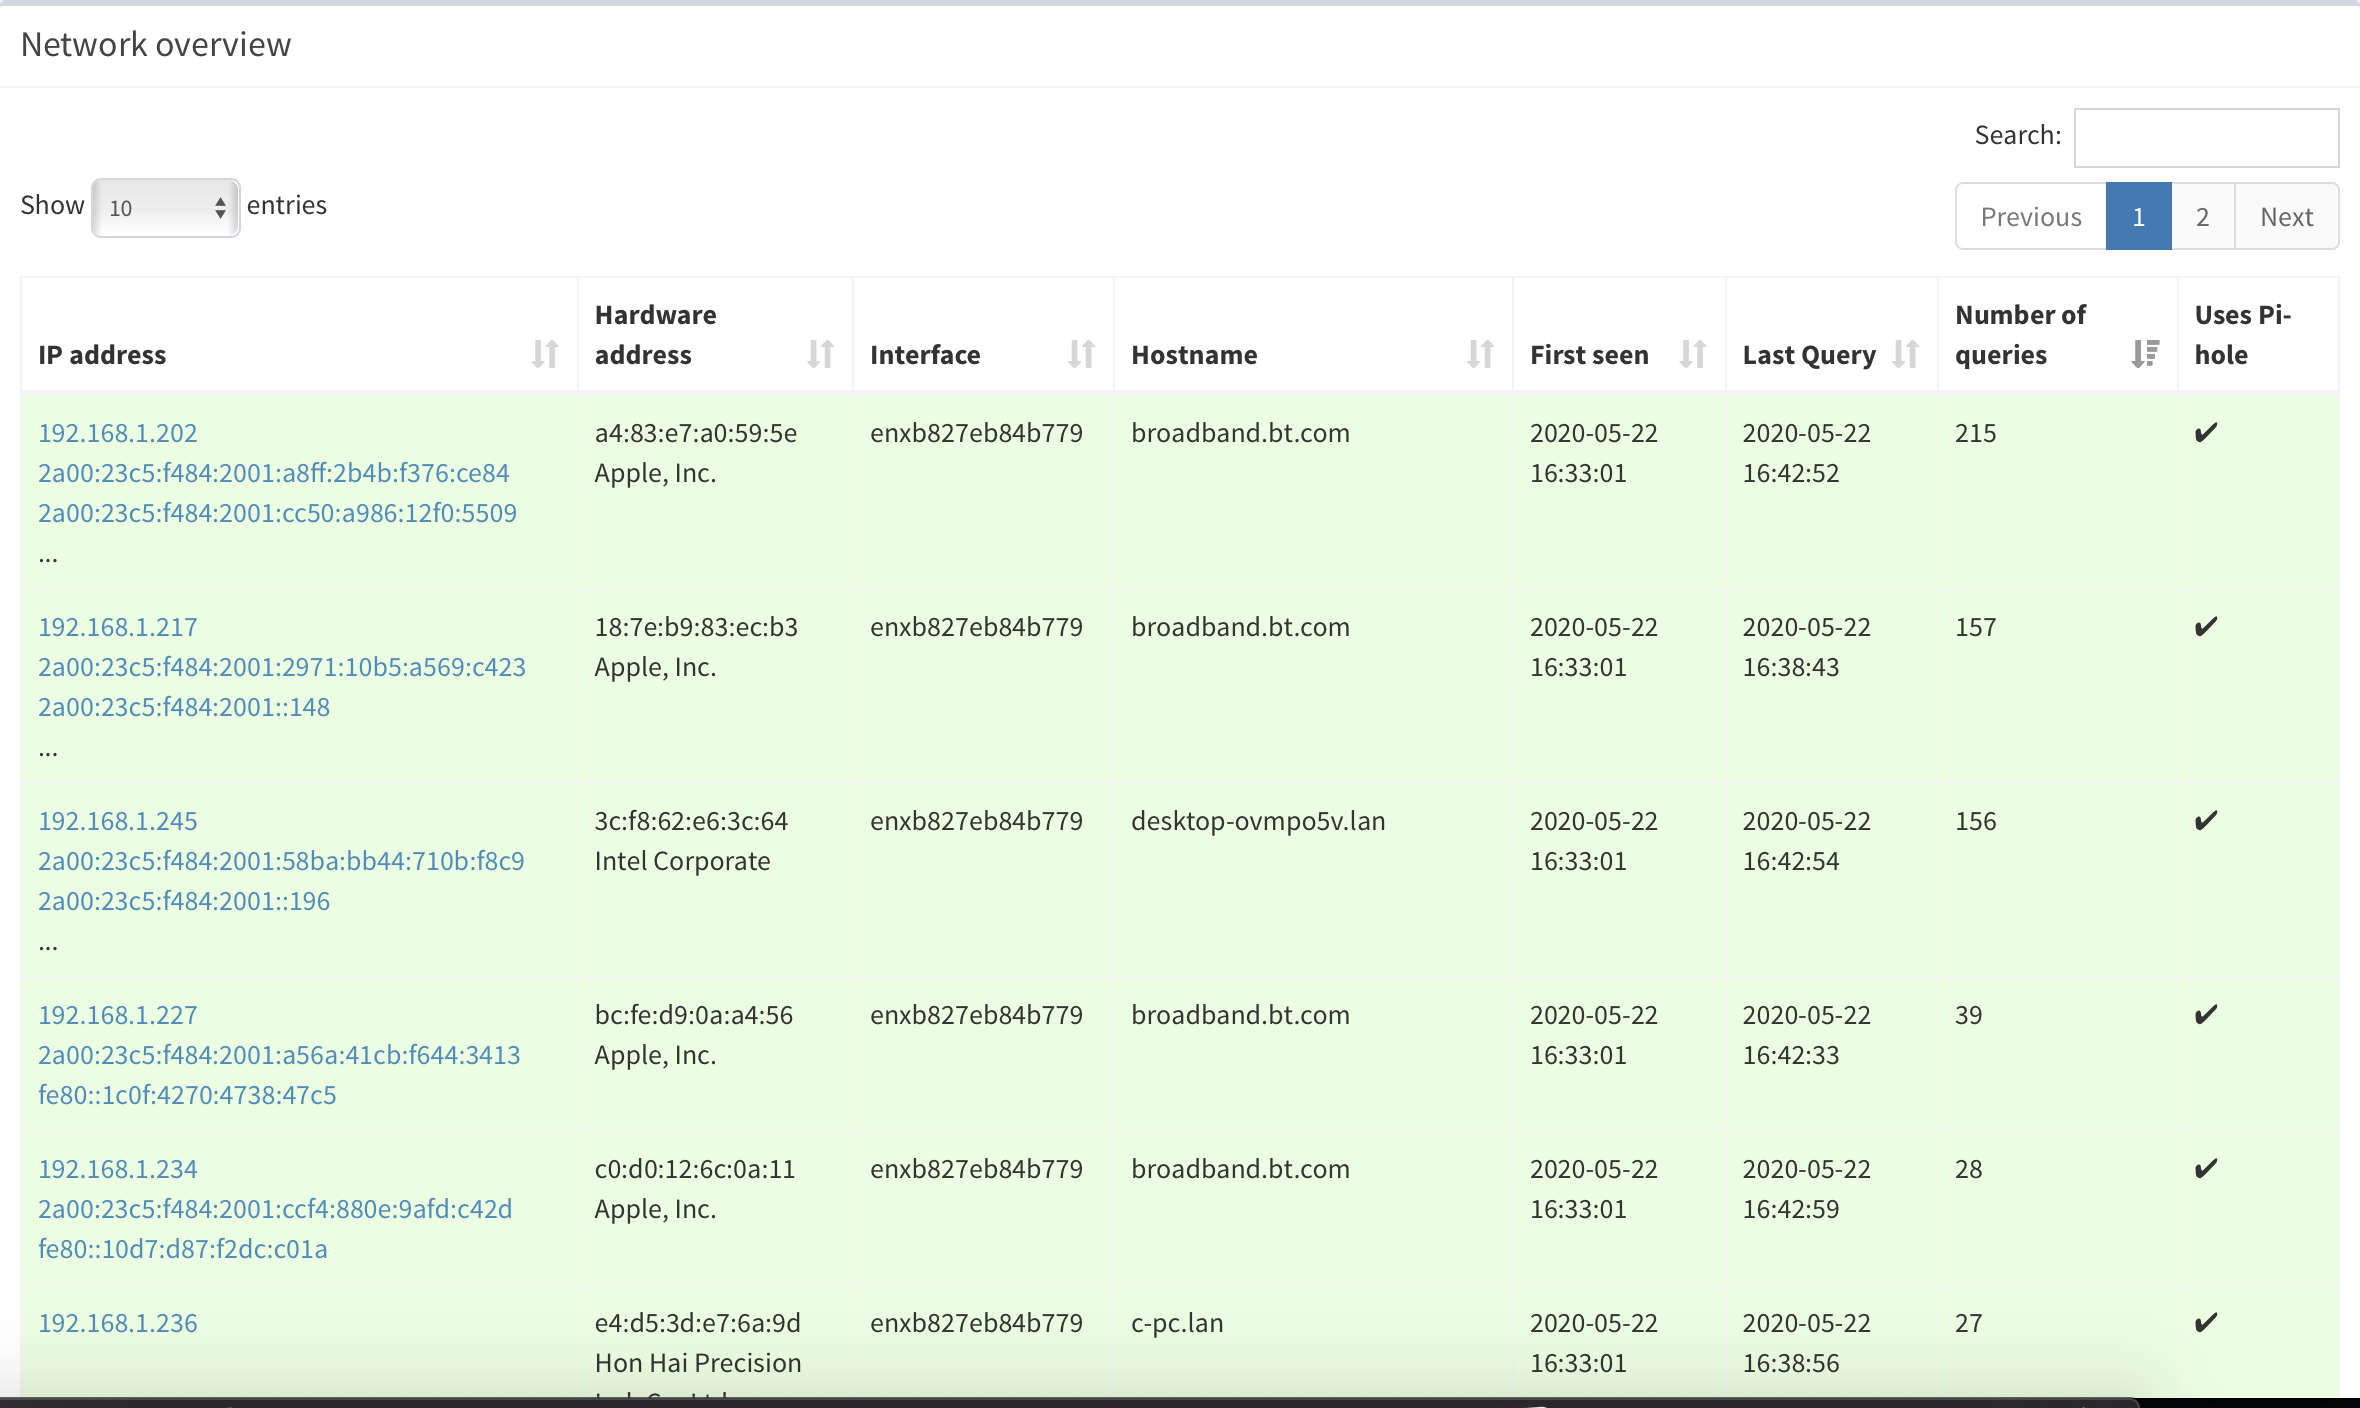Open IPv6 link 2a00:23c5:f484:2001::148
This screenshot has width=2360, height=1408.
pos(184,707)
